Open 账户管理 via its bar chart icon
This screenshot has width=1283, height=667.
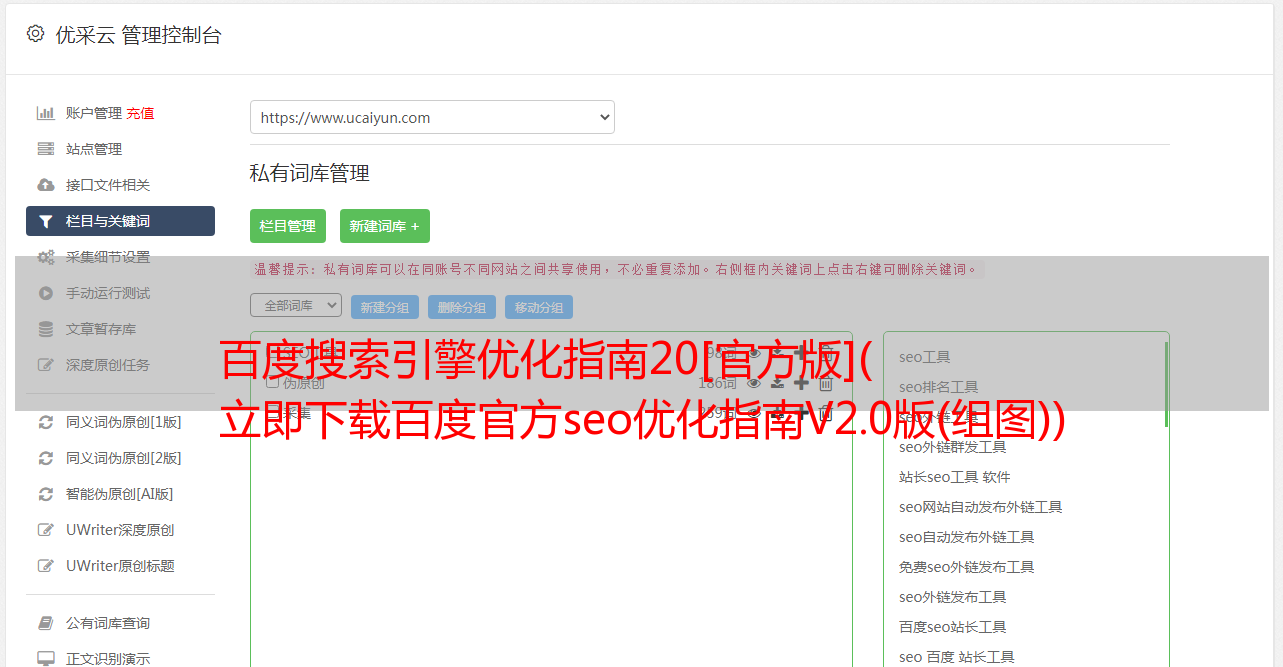click(46, 113)
